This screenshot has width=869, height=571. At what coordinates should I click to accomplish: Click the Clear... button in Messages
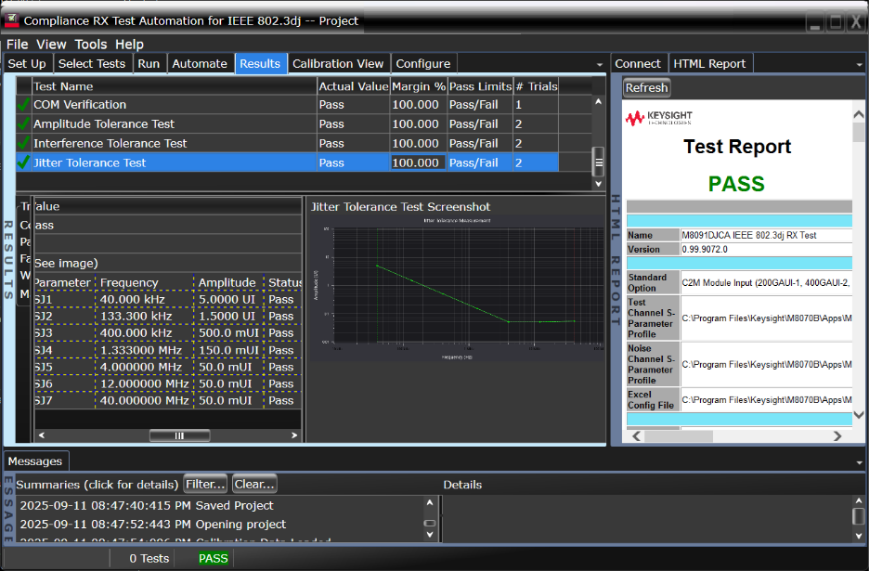(x=254, y=484)
